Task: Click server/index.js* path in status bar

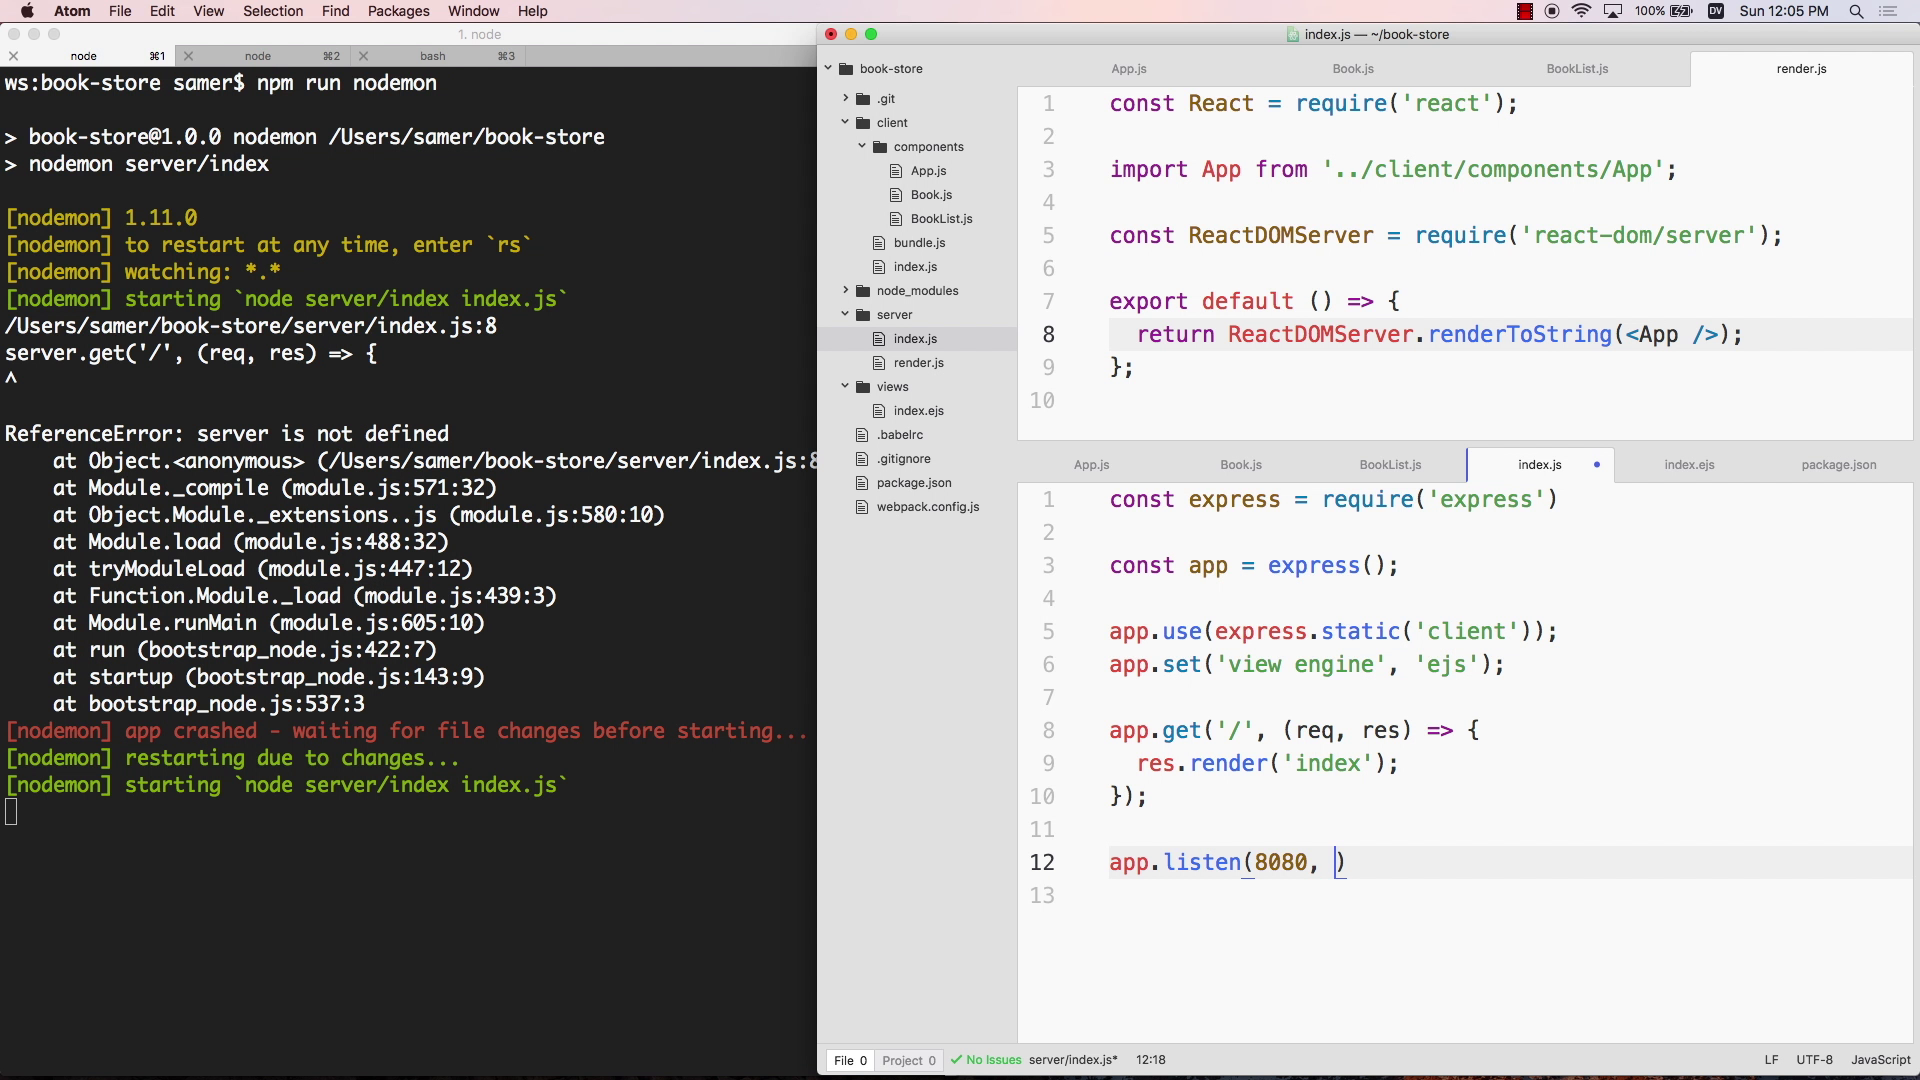Action: [x=1073, y=1060]
